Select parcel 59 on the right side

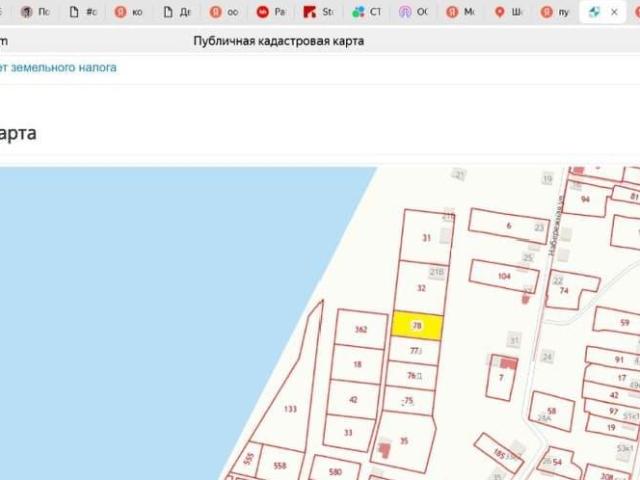[x=624, y=322]
